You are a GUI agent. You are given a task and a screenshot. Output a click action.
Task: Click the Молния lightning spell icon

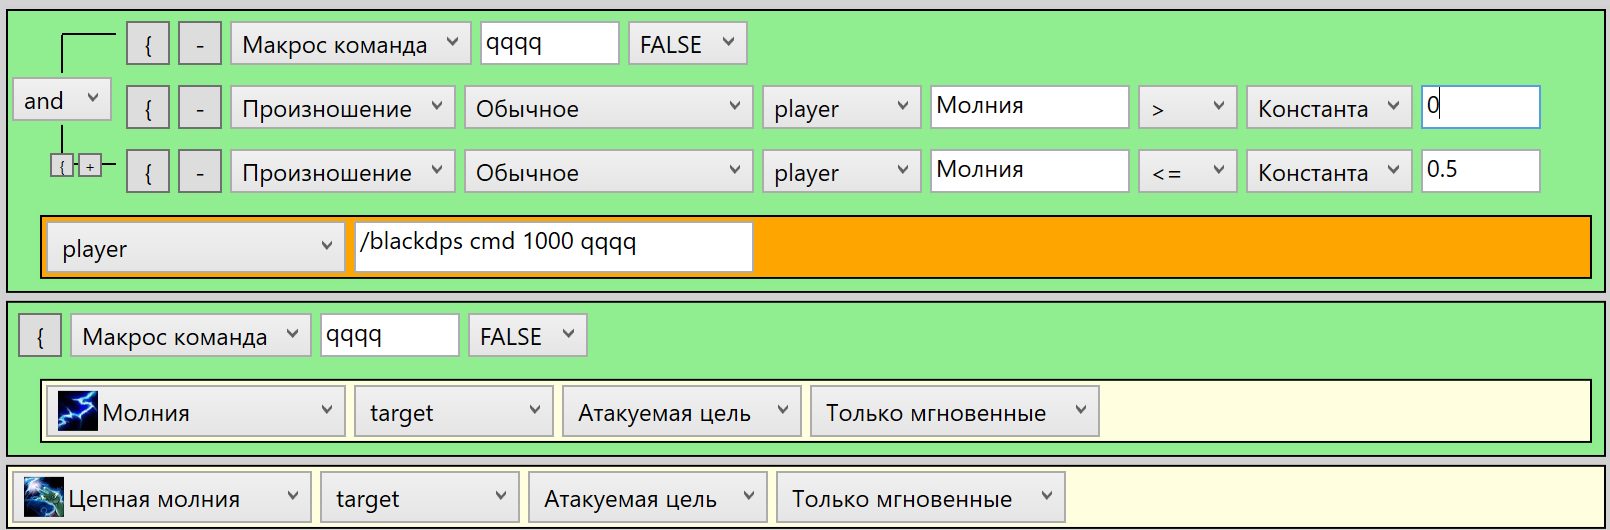(x=77, y=411)
